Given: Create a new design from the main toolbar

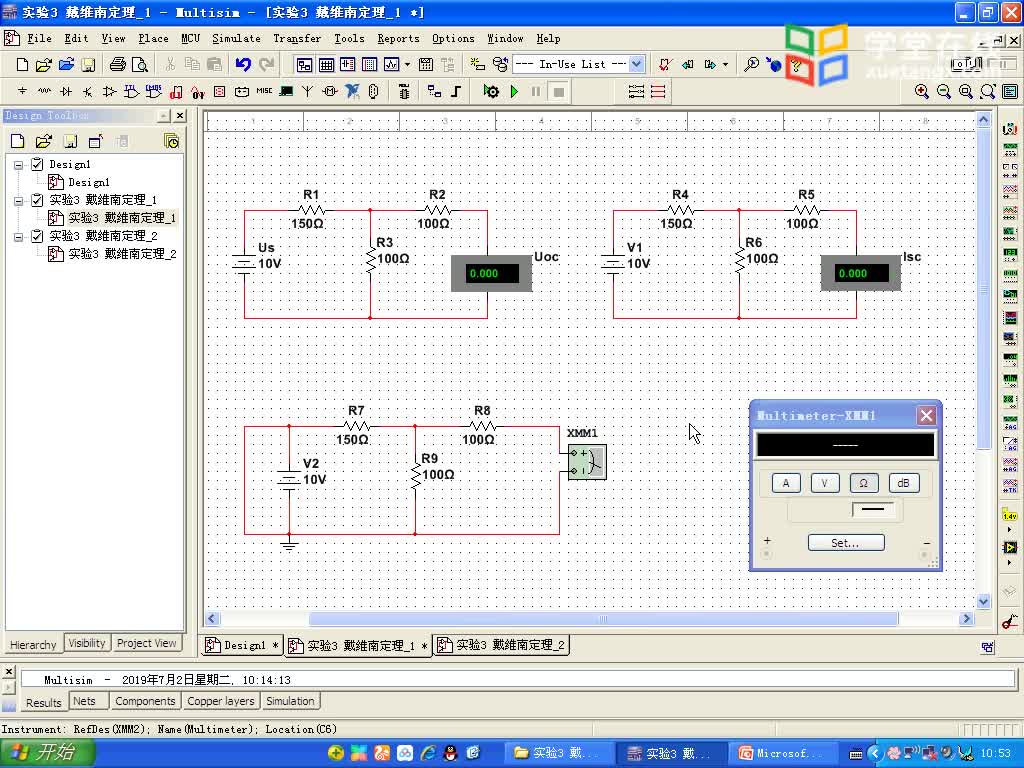Looking at the screenshot, I should click(22, 65).
